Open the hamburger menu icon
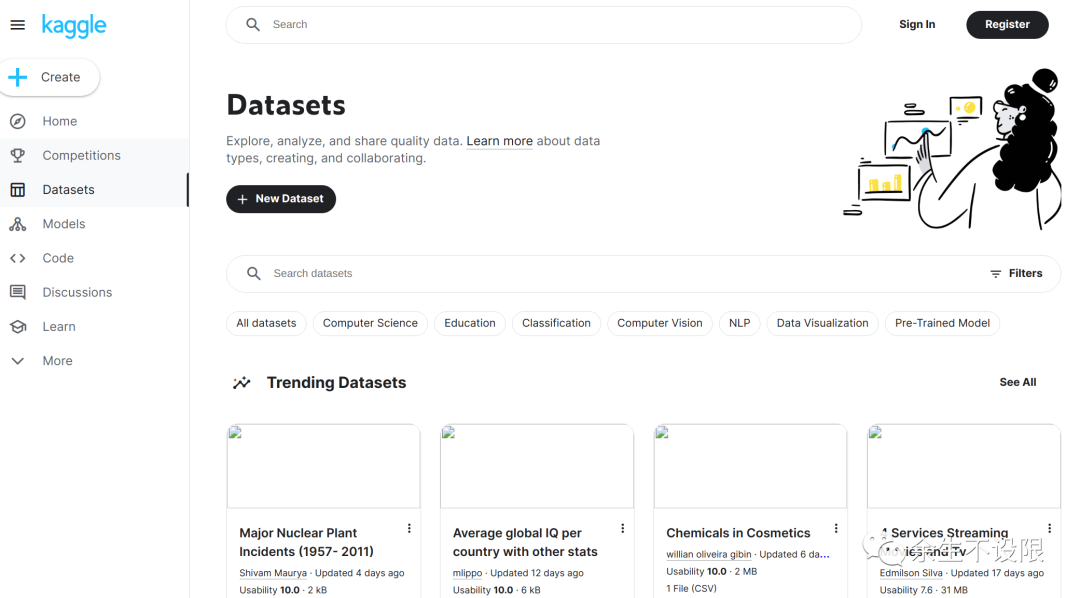The height and width of the screenshot is (598, 1080). coord(18,25)
